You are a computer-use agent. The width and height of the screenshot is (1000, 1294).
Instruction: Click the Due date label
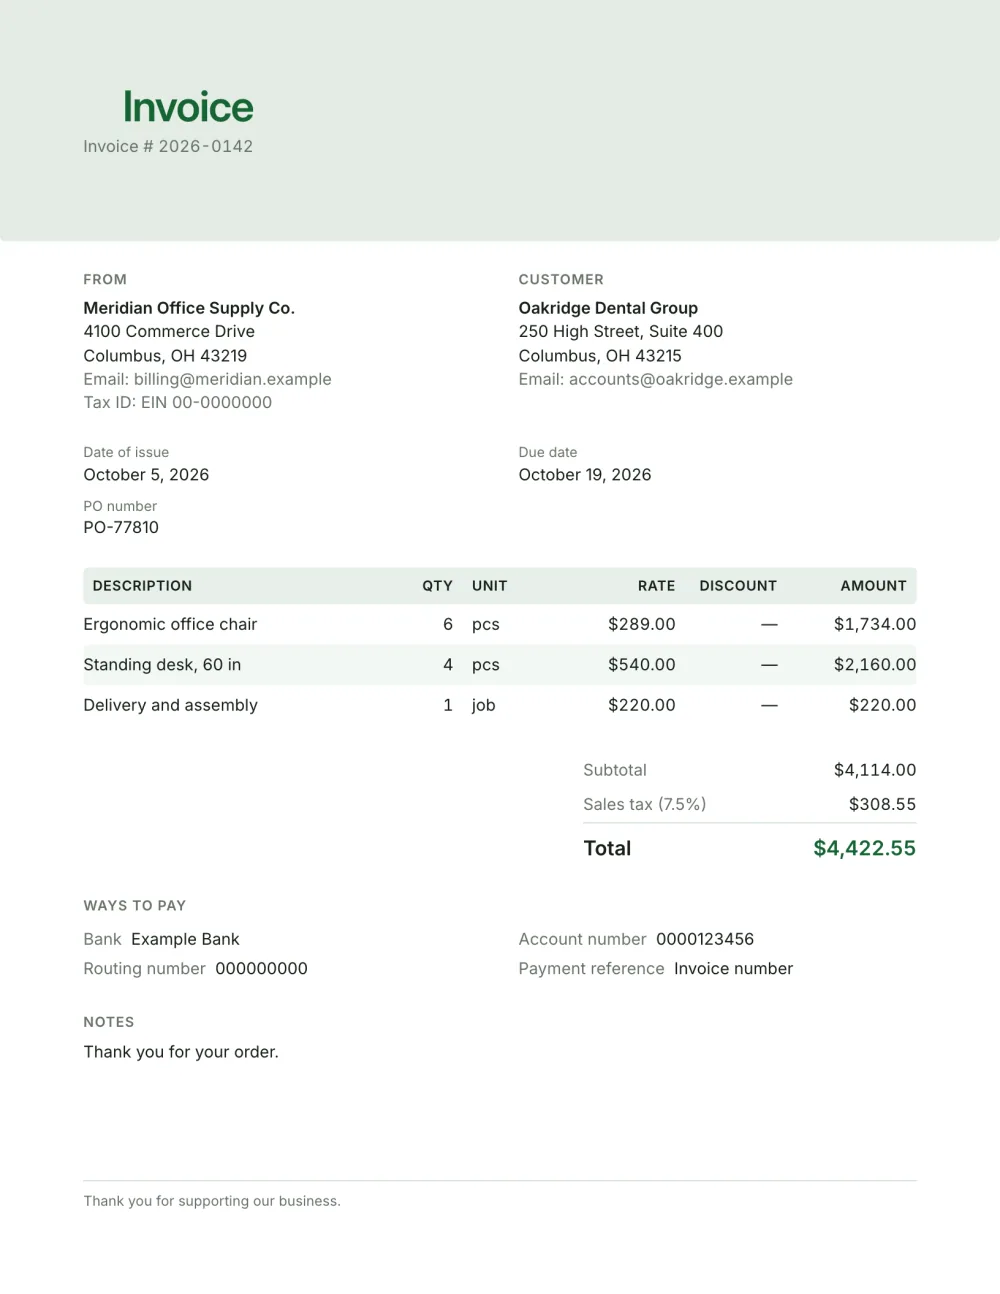547,452
